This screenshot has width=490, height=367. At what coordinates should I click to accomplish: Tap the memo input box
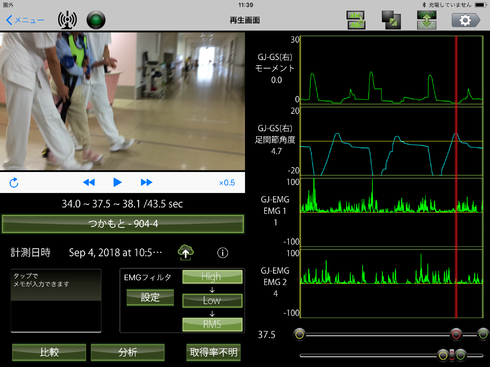click(x=56, y=301)
